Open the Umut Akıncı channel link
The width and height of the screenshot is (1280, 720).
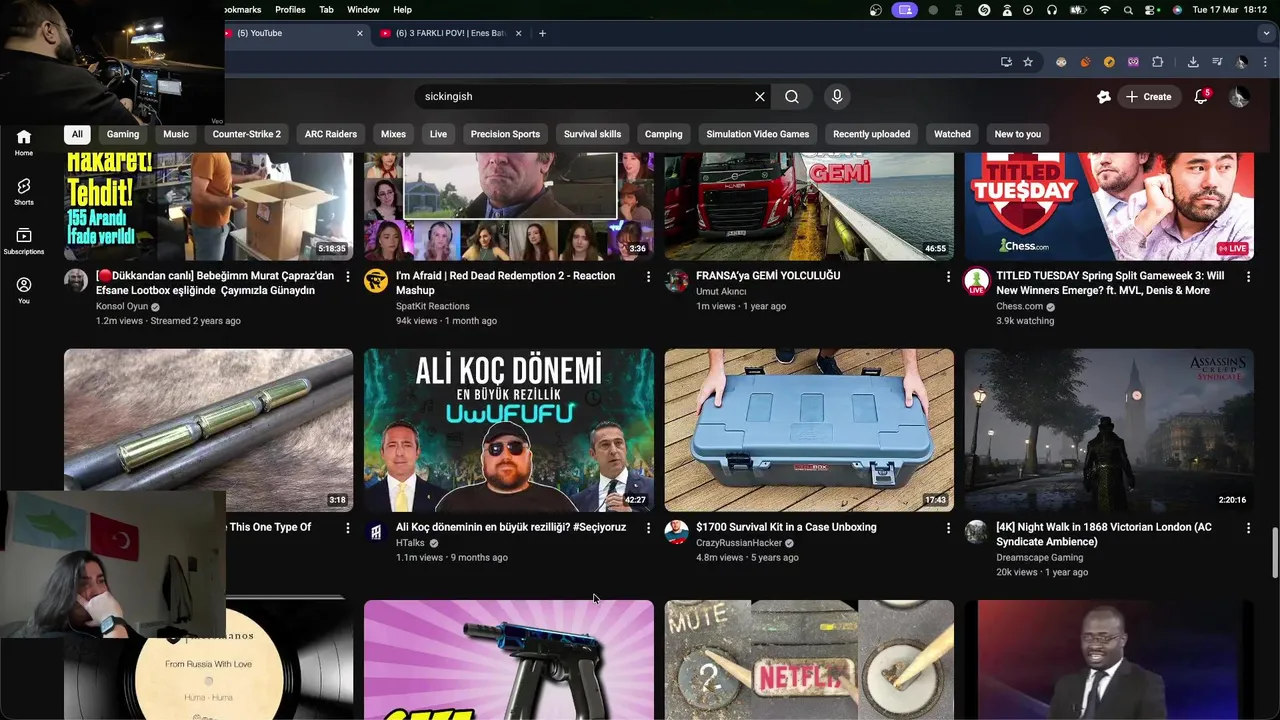coord(721,291)
